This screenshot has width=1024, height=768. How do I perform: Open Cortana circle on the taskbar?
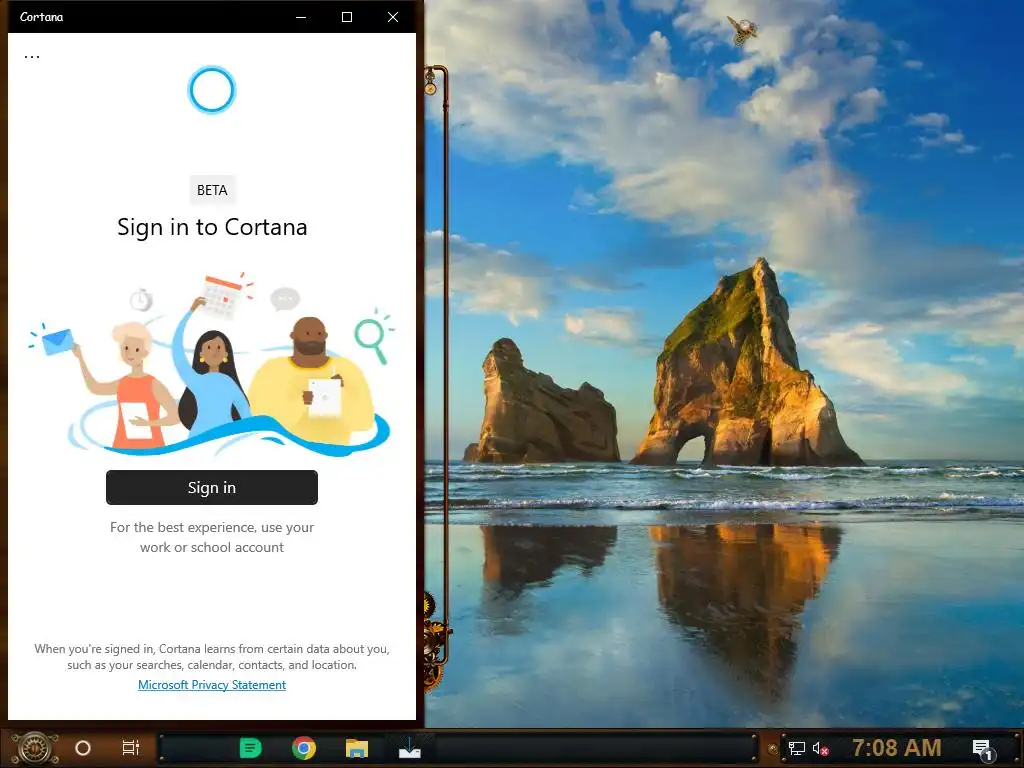click(x=83, y=748)
